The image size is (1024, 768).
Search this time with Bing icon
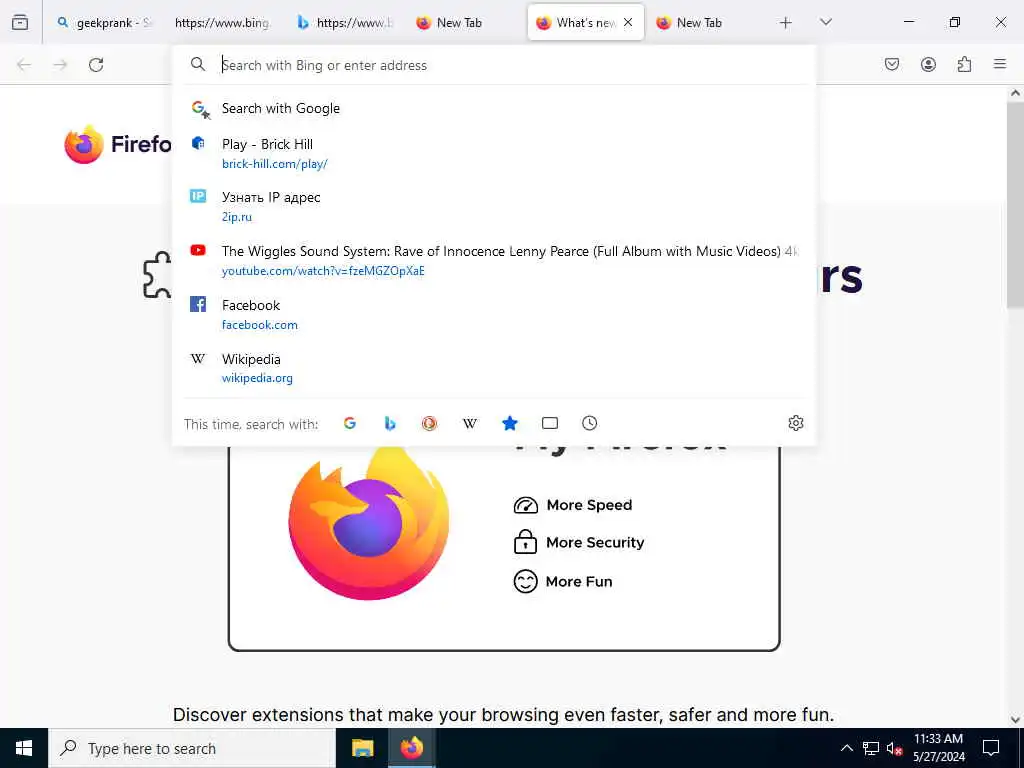pyautogui.click(x=390, y=423)
